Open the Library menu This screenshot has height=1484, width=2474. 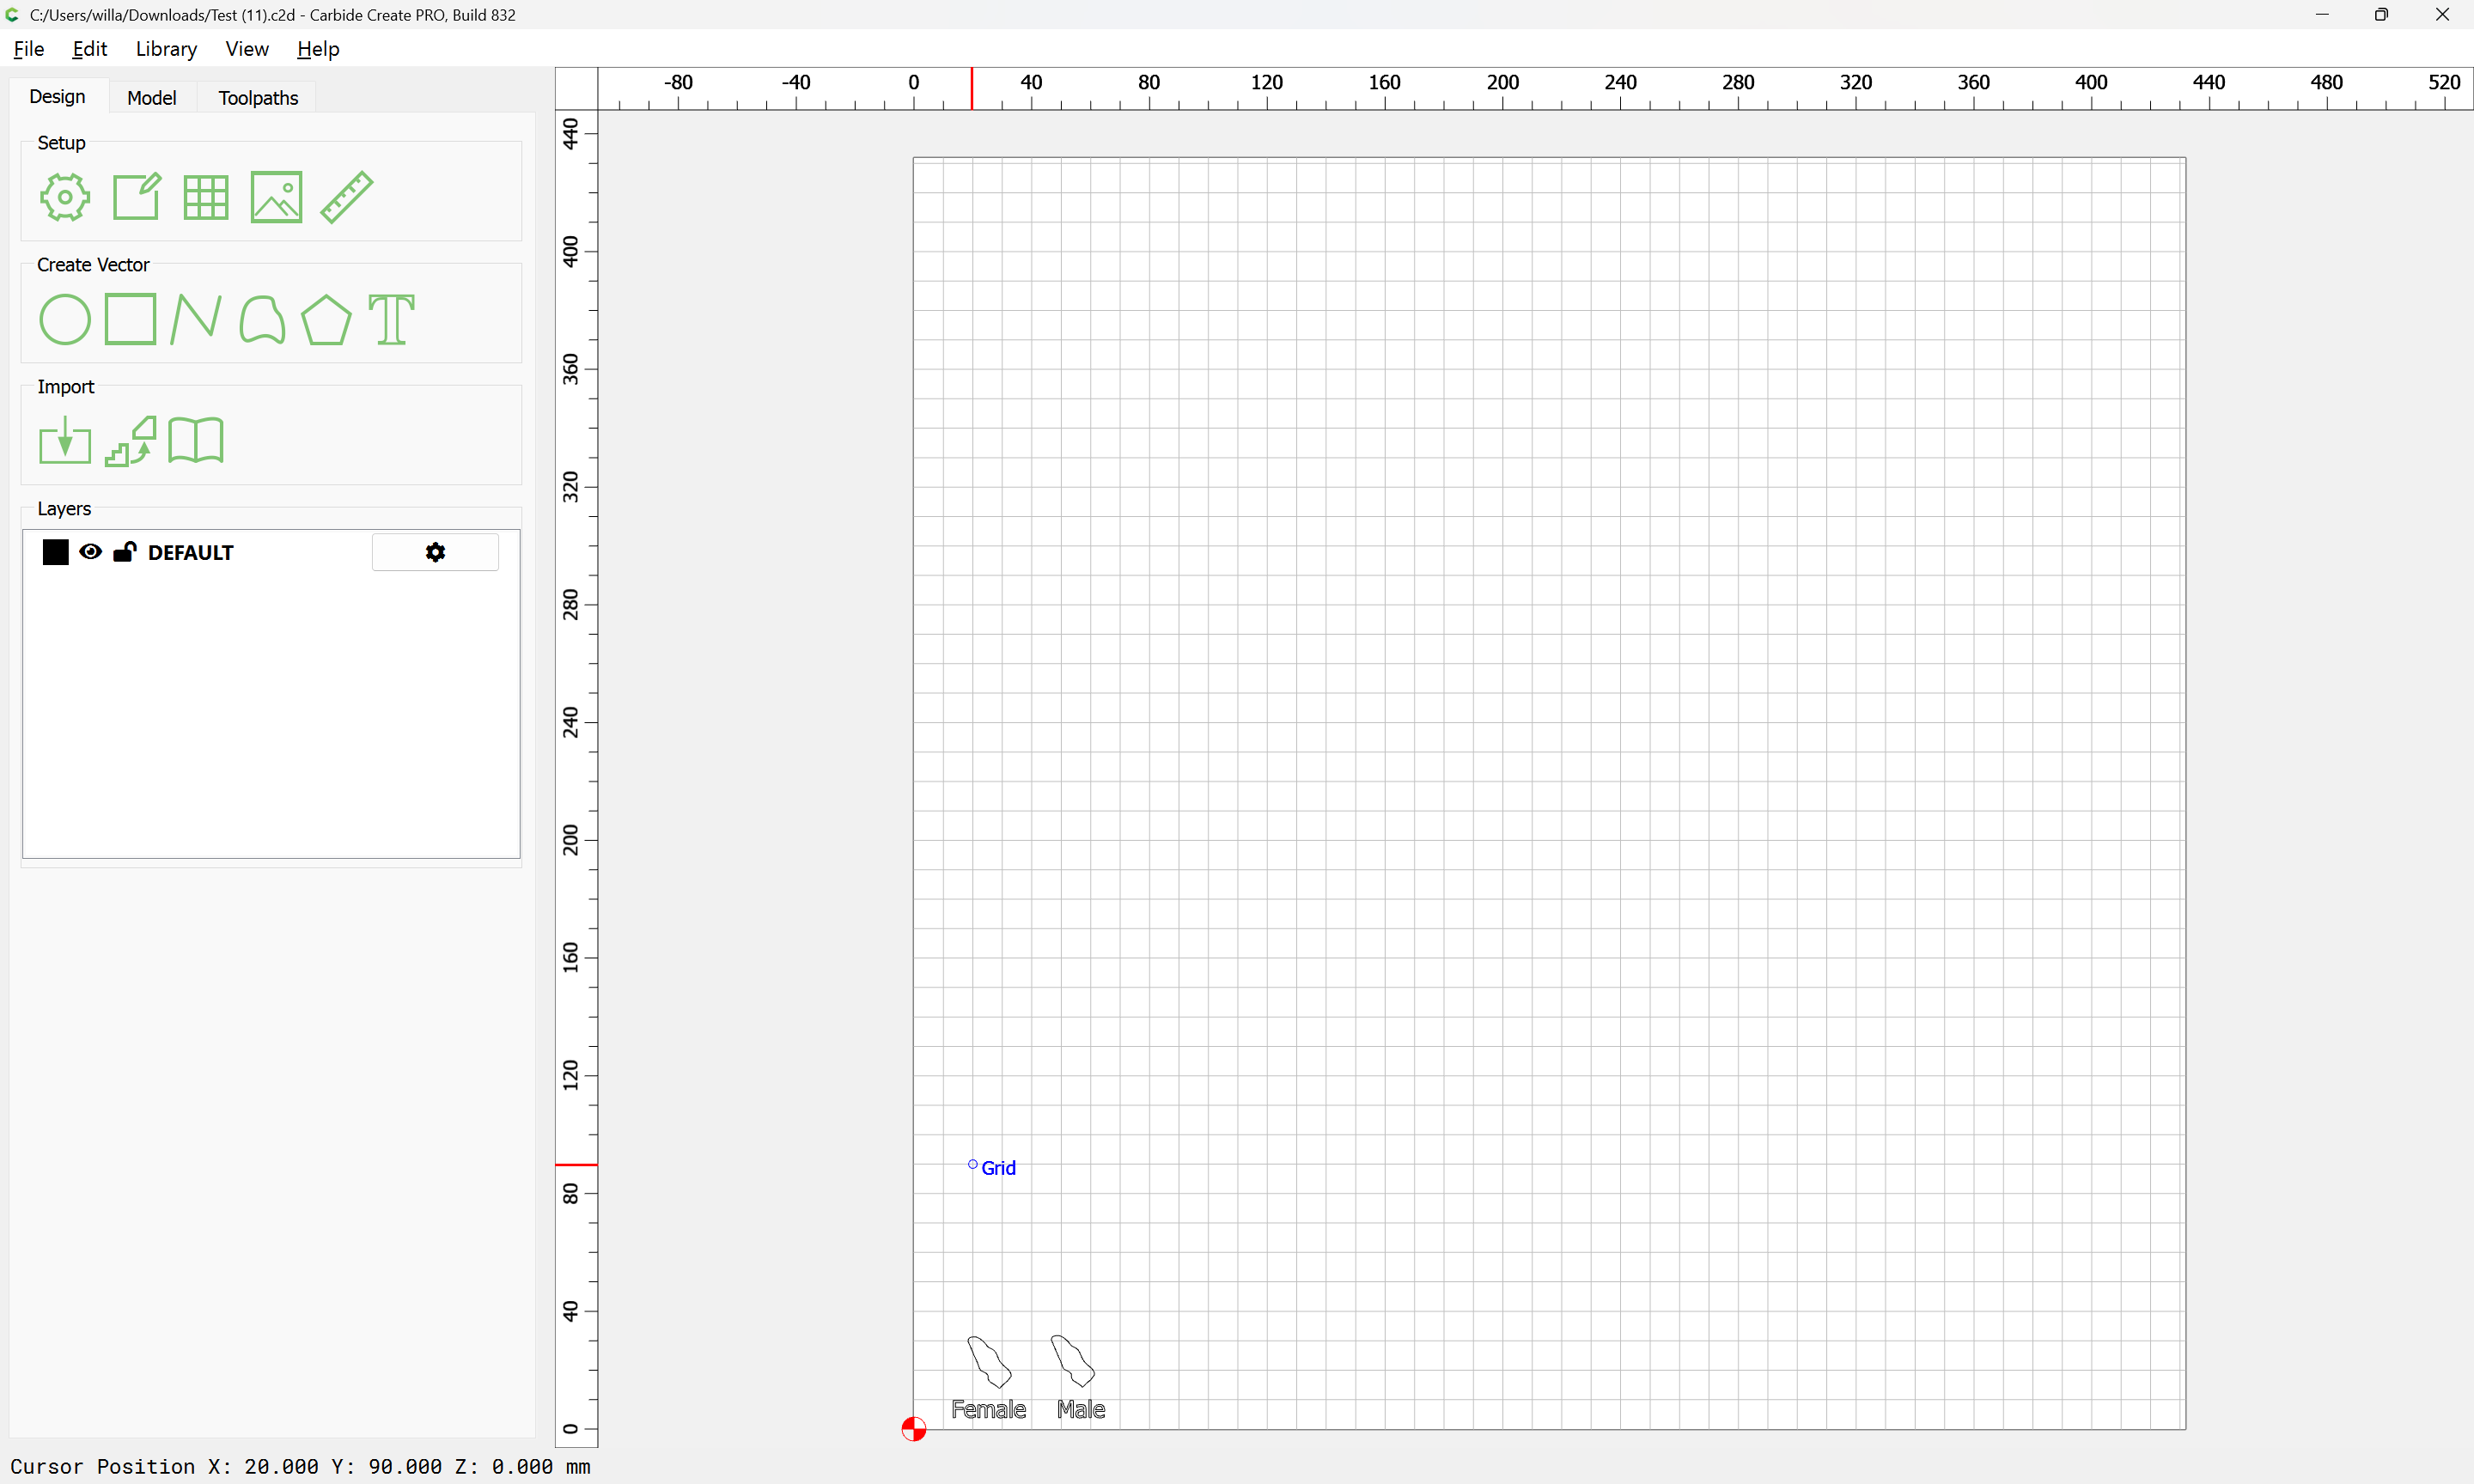[x=166, y=49]
